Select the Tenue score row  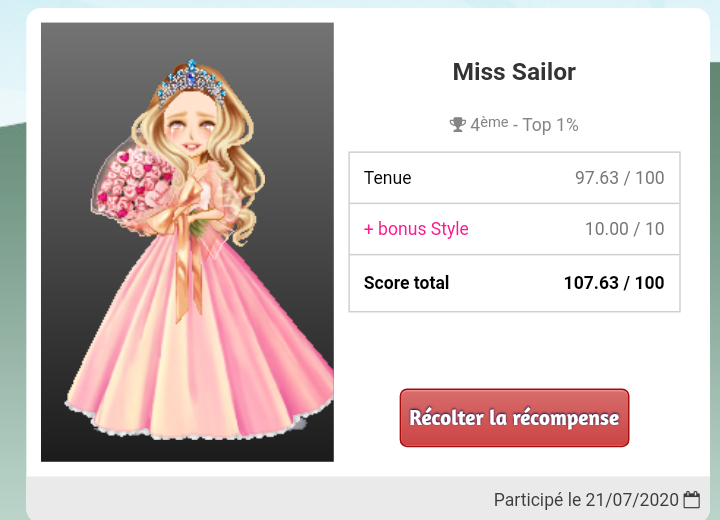514,178
